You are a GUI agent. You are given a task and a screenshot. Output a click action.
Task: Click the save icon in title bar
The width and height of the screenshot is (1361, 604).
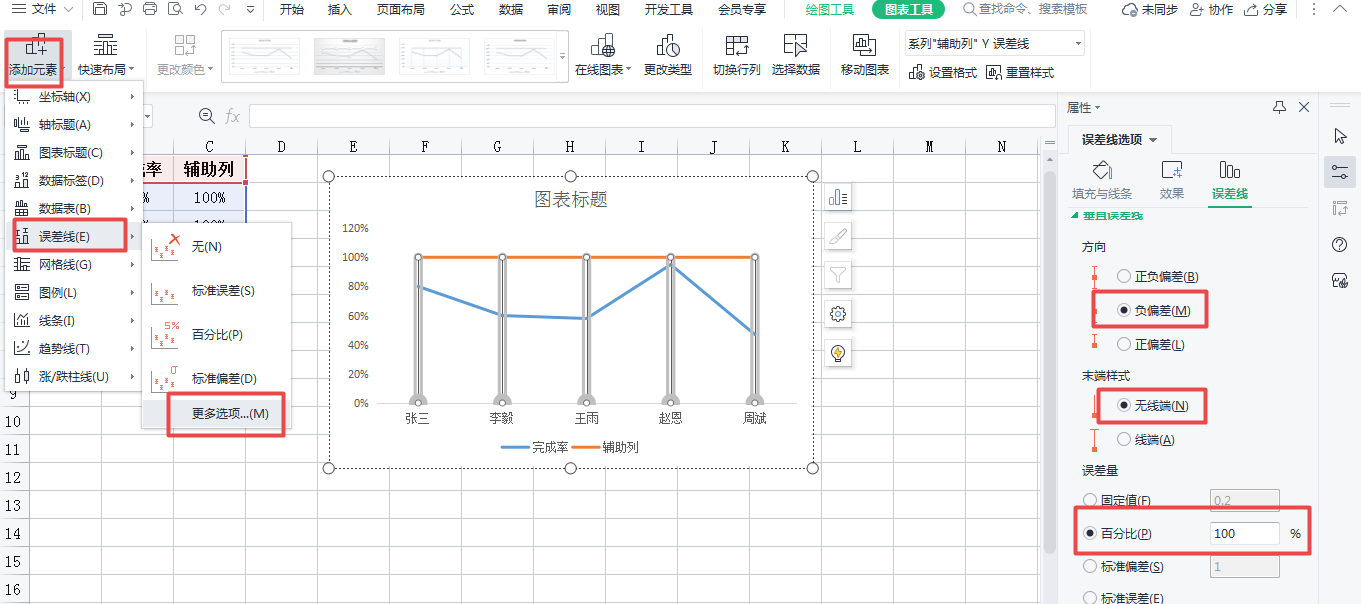pos(99,10)
